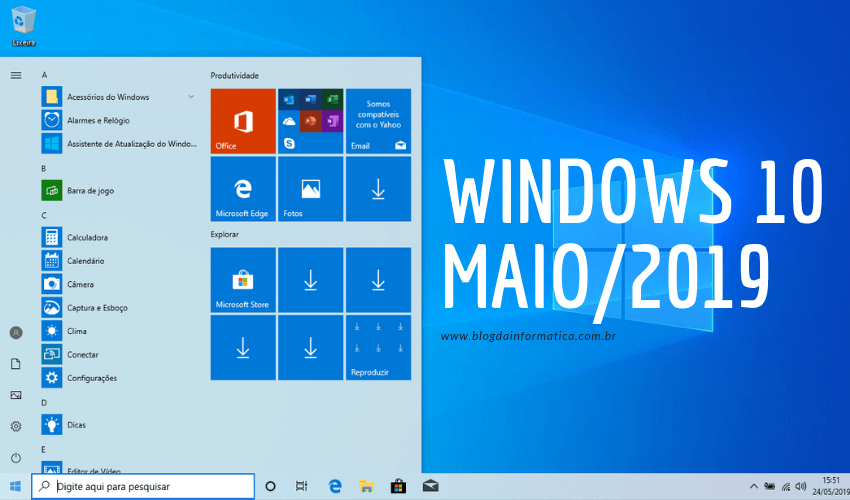Click the network tray icon
This screenshot has height=500, width=850.
coord(785,486)
